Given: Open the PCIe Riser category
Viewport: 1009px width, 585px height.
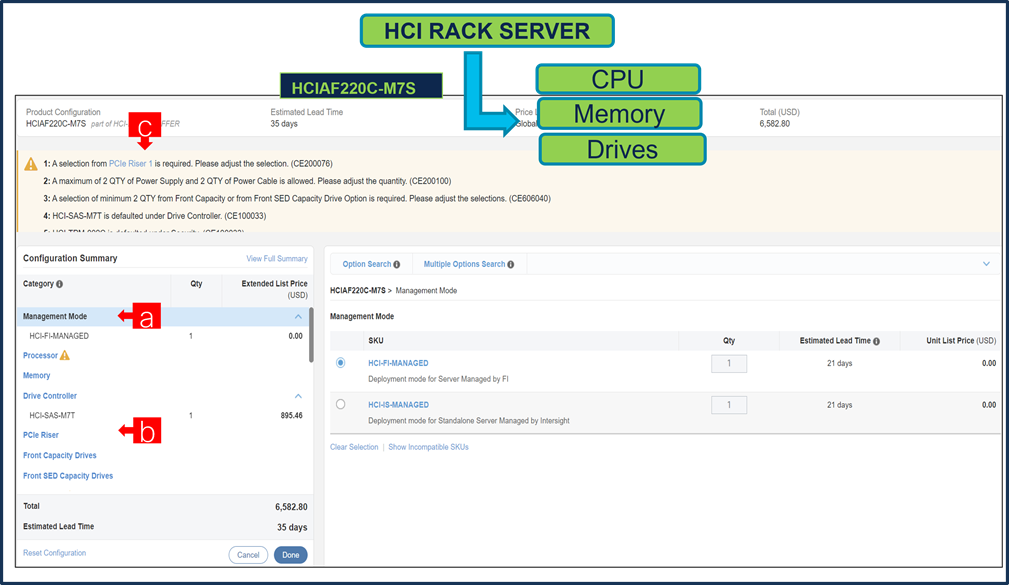Looking at the screenshot, I should click(x=41, y=435).
